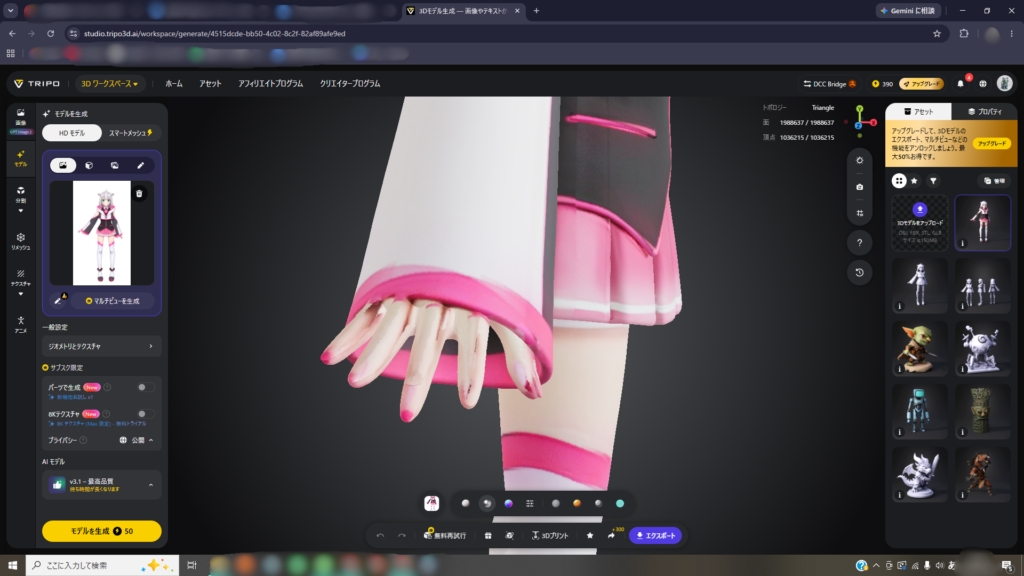This screenshot has width=1024, height=576.
Task: Open the viewport lighting settings icon
Action: pos(859,160)
